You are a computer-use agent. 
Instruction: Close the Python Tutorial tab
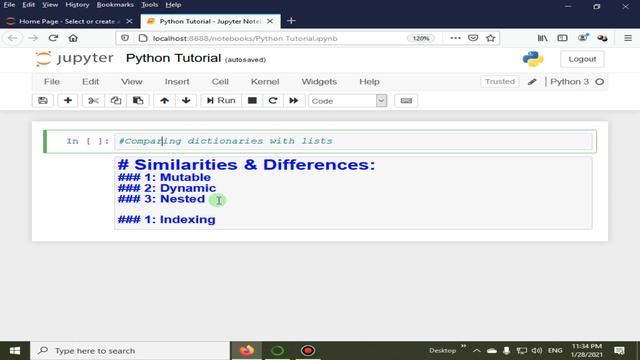pos(270,21)
